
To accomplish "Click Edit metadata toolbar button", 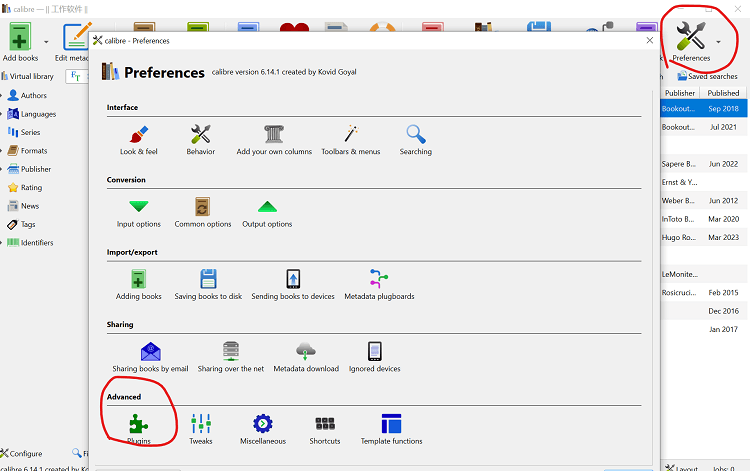I will click(x=73, y=42).
